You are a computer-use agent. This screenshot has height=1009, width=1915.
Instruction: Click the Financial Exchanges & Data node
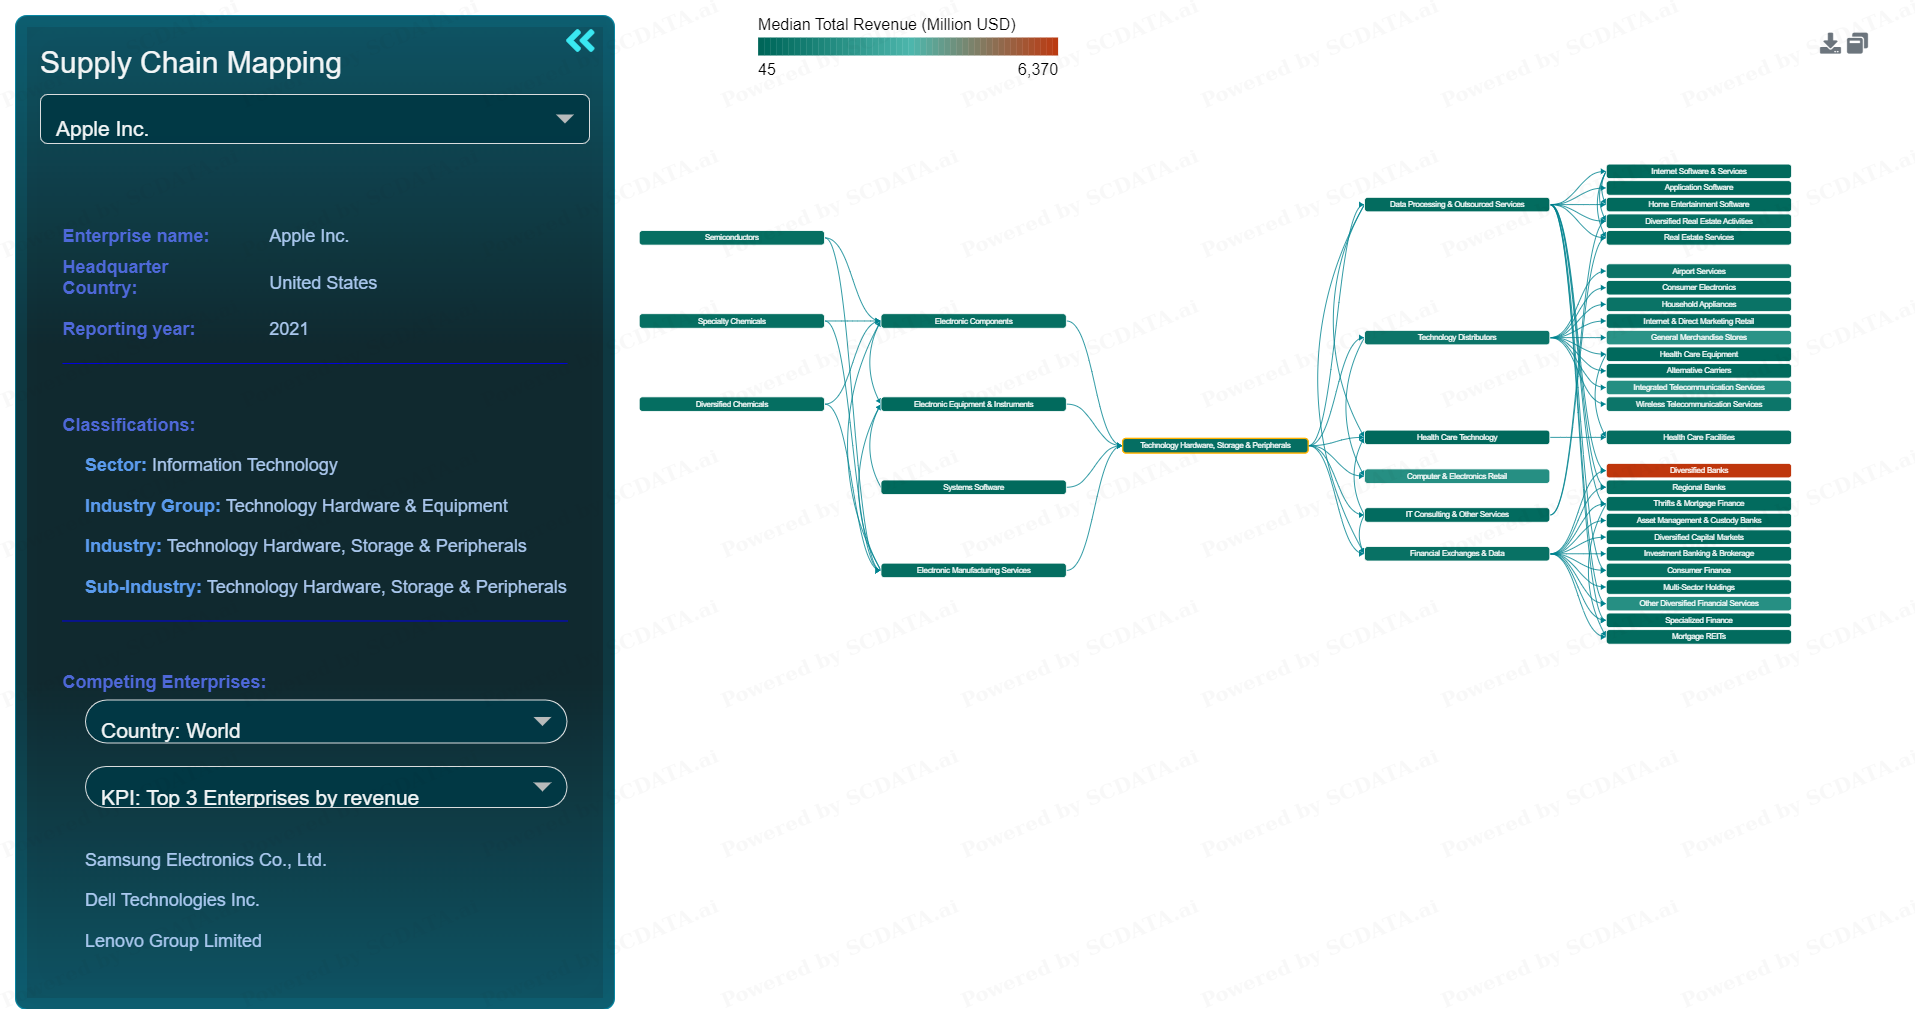point(1456,553)
